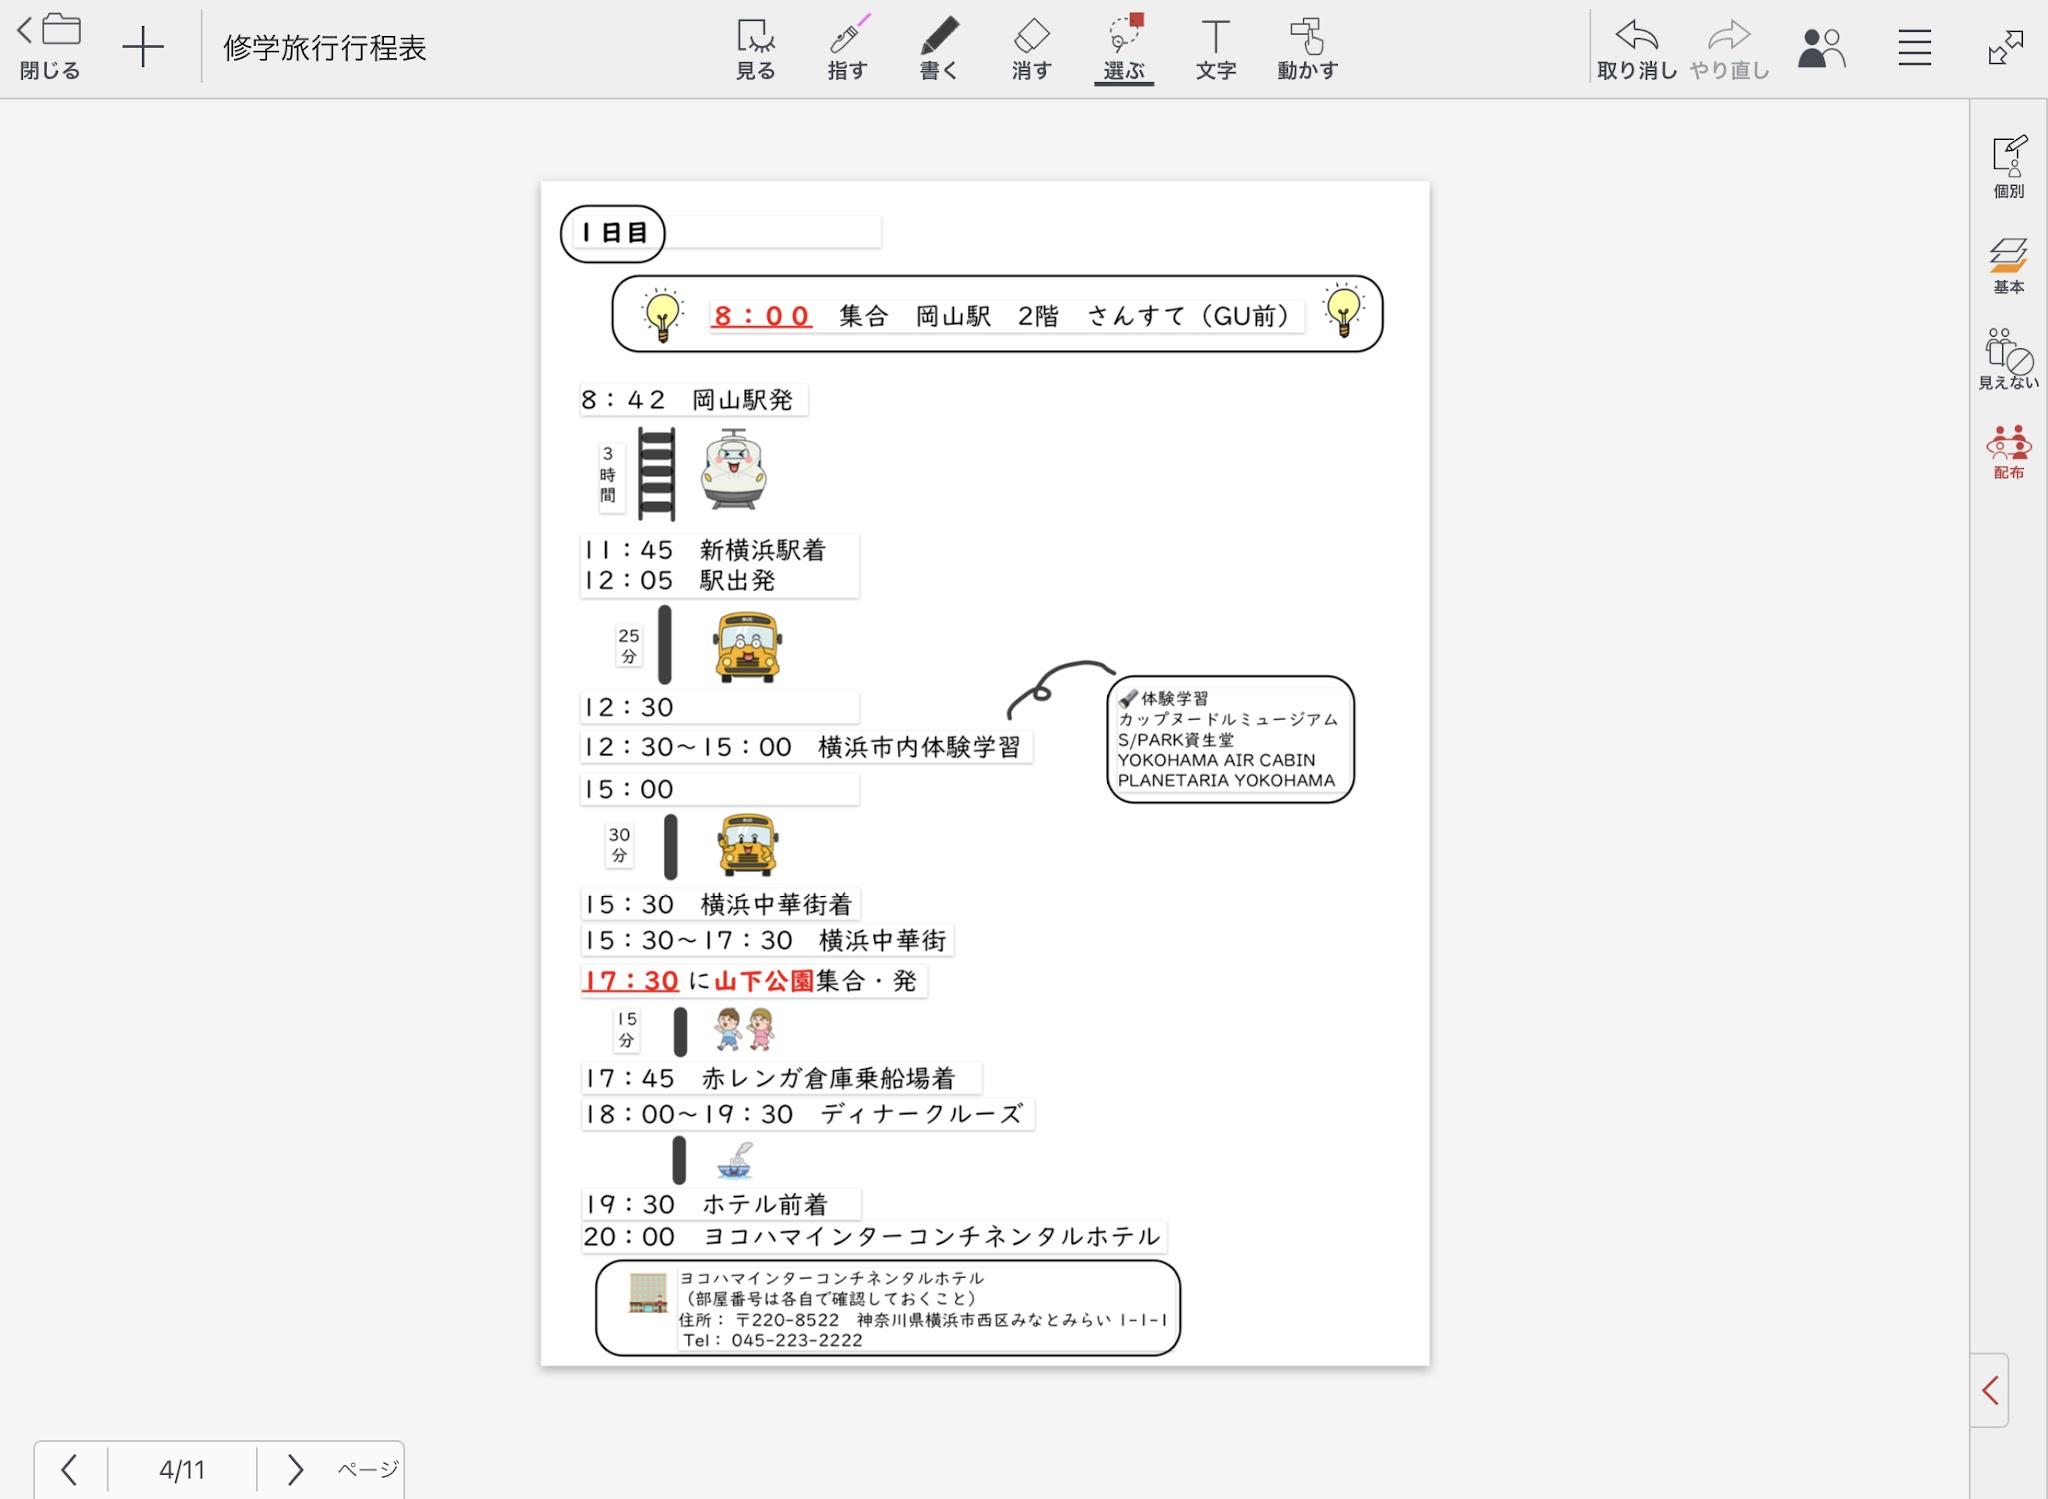
Task: Toggle fullscreen expand arrows icon
Action: (2005, 48)
